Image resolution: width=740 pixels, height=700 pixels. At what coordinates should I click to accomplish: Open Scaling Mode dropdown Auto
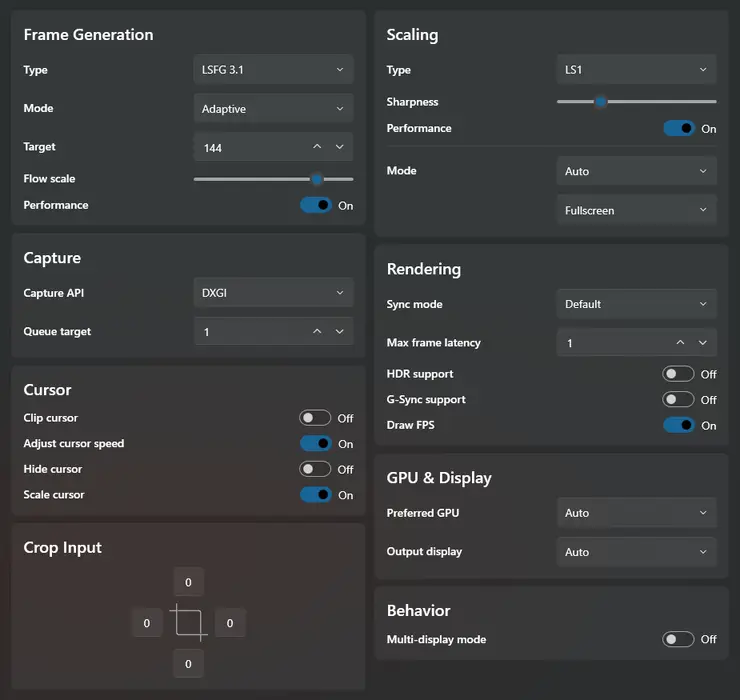637,171
